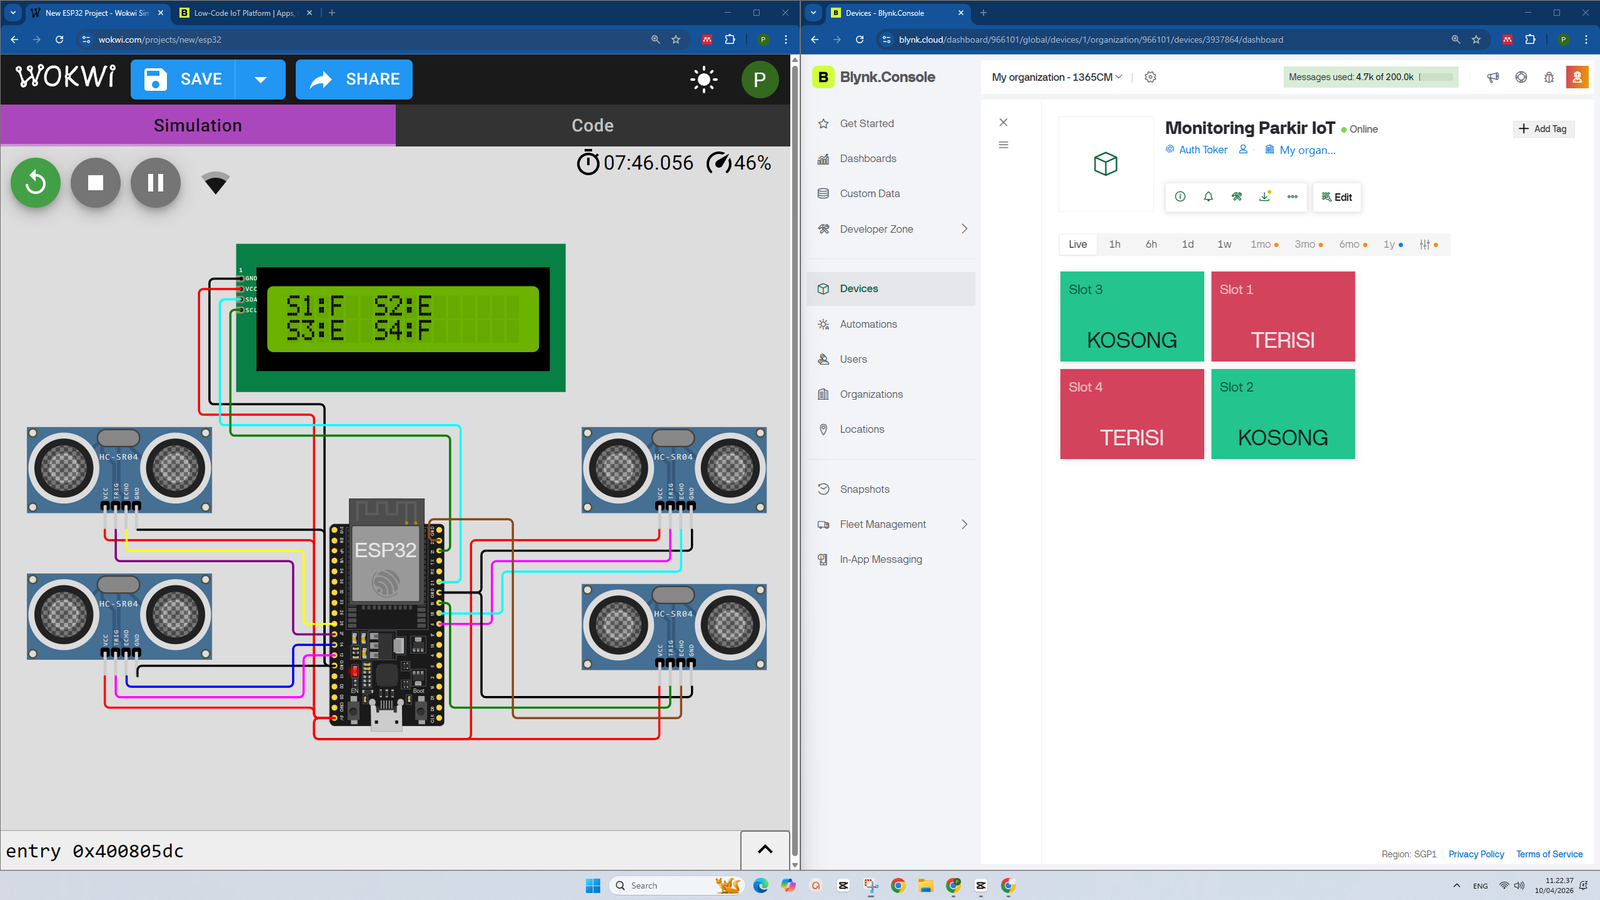This screenshot has width=1600, height=900.
Task: Open the device more actions ellipsis
Action: 1292,197
